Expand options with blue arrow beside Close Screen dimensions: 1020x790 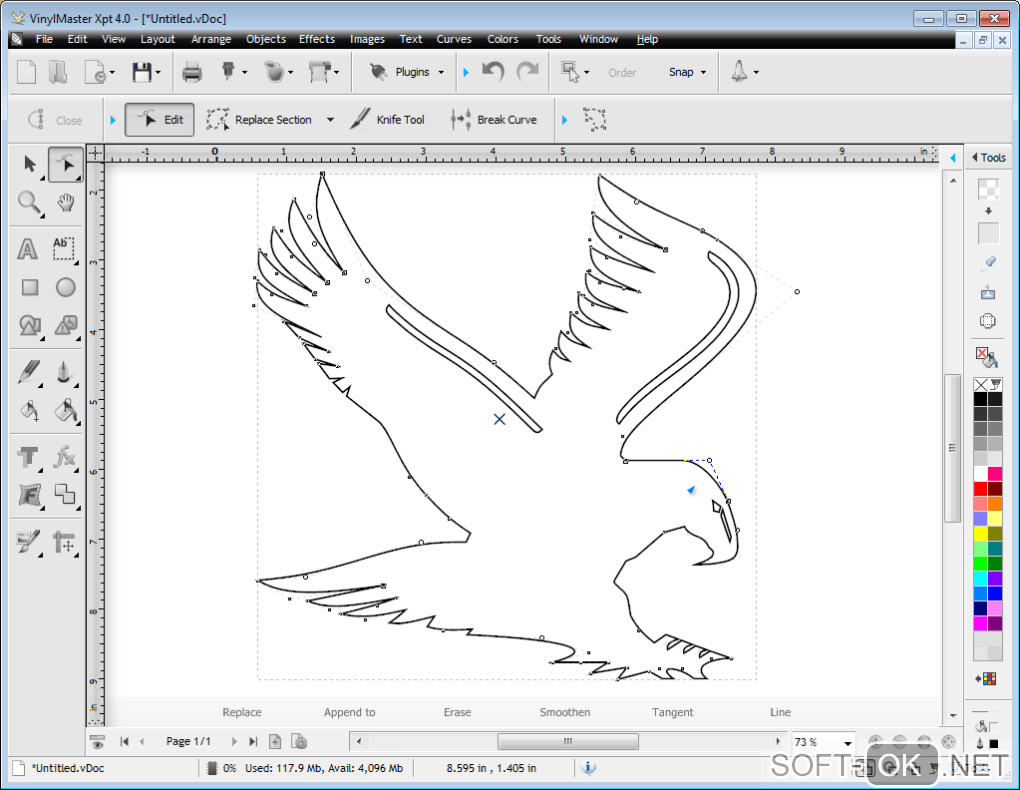[113, 120]
